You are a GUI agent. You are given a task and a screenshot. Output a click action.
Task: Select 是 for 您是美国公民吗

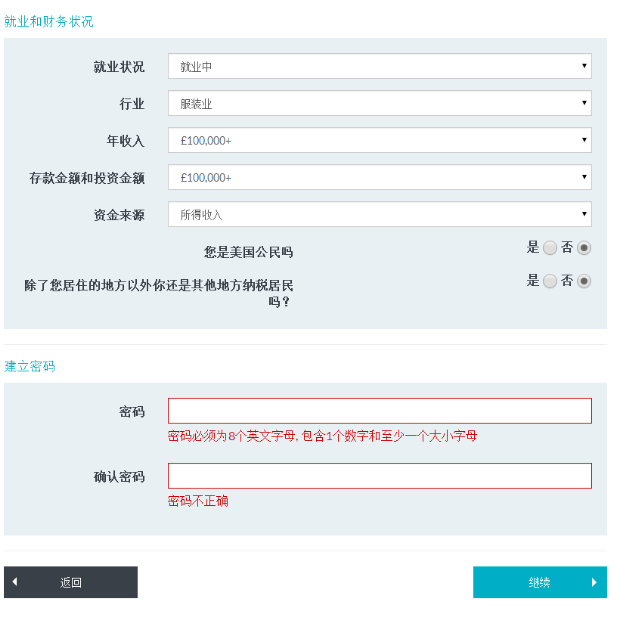[550, 248]
